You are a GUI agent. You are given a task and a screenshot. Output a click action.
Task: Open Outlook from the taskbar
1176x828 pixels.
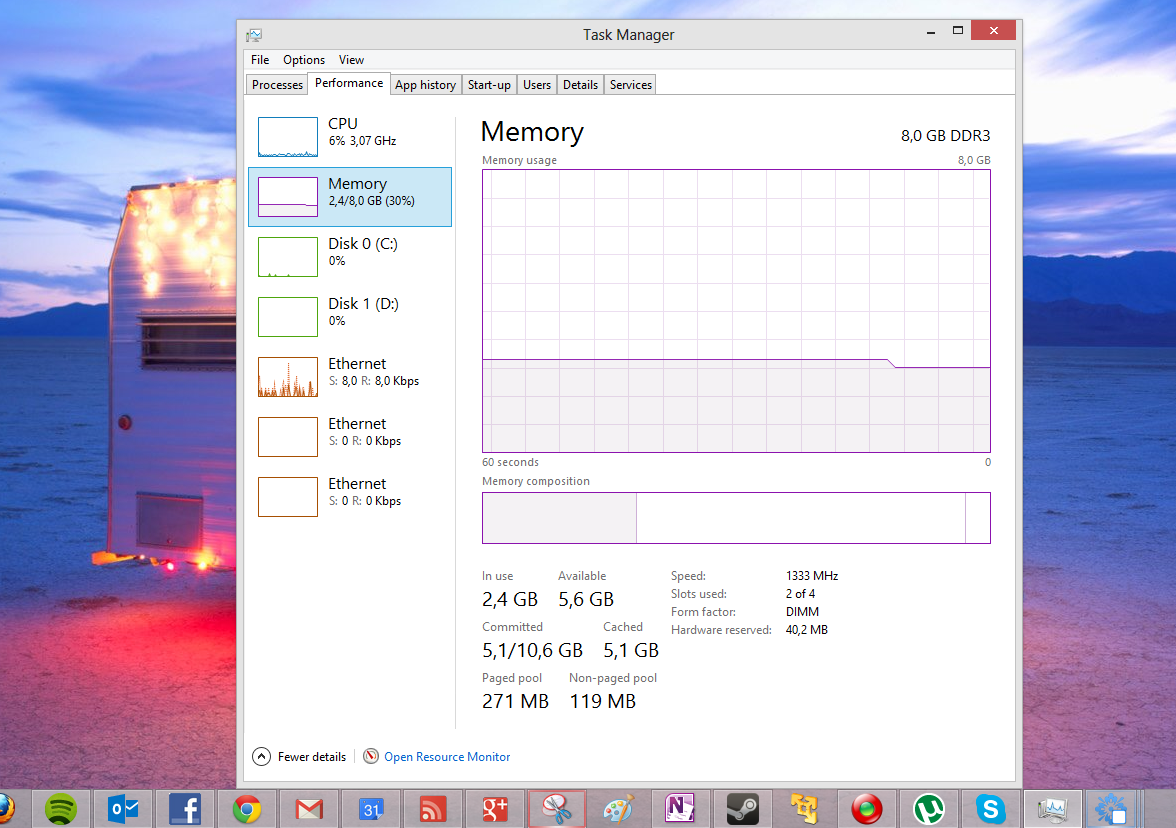tap(123, 809)
